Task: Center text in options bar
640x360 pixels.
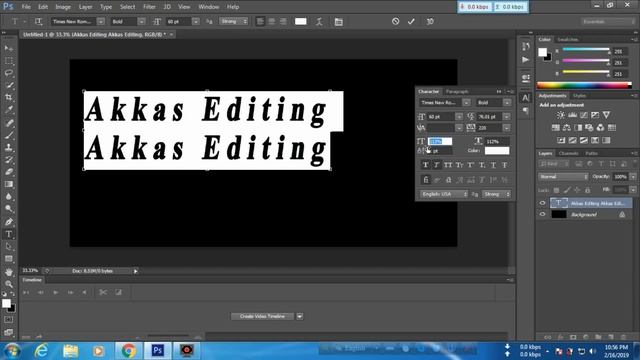Action: point(271,21)
